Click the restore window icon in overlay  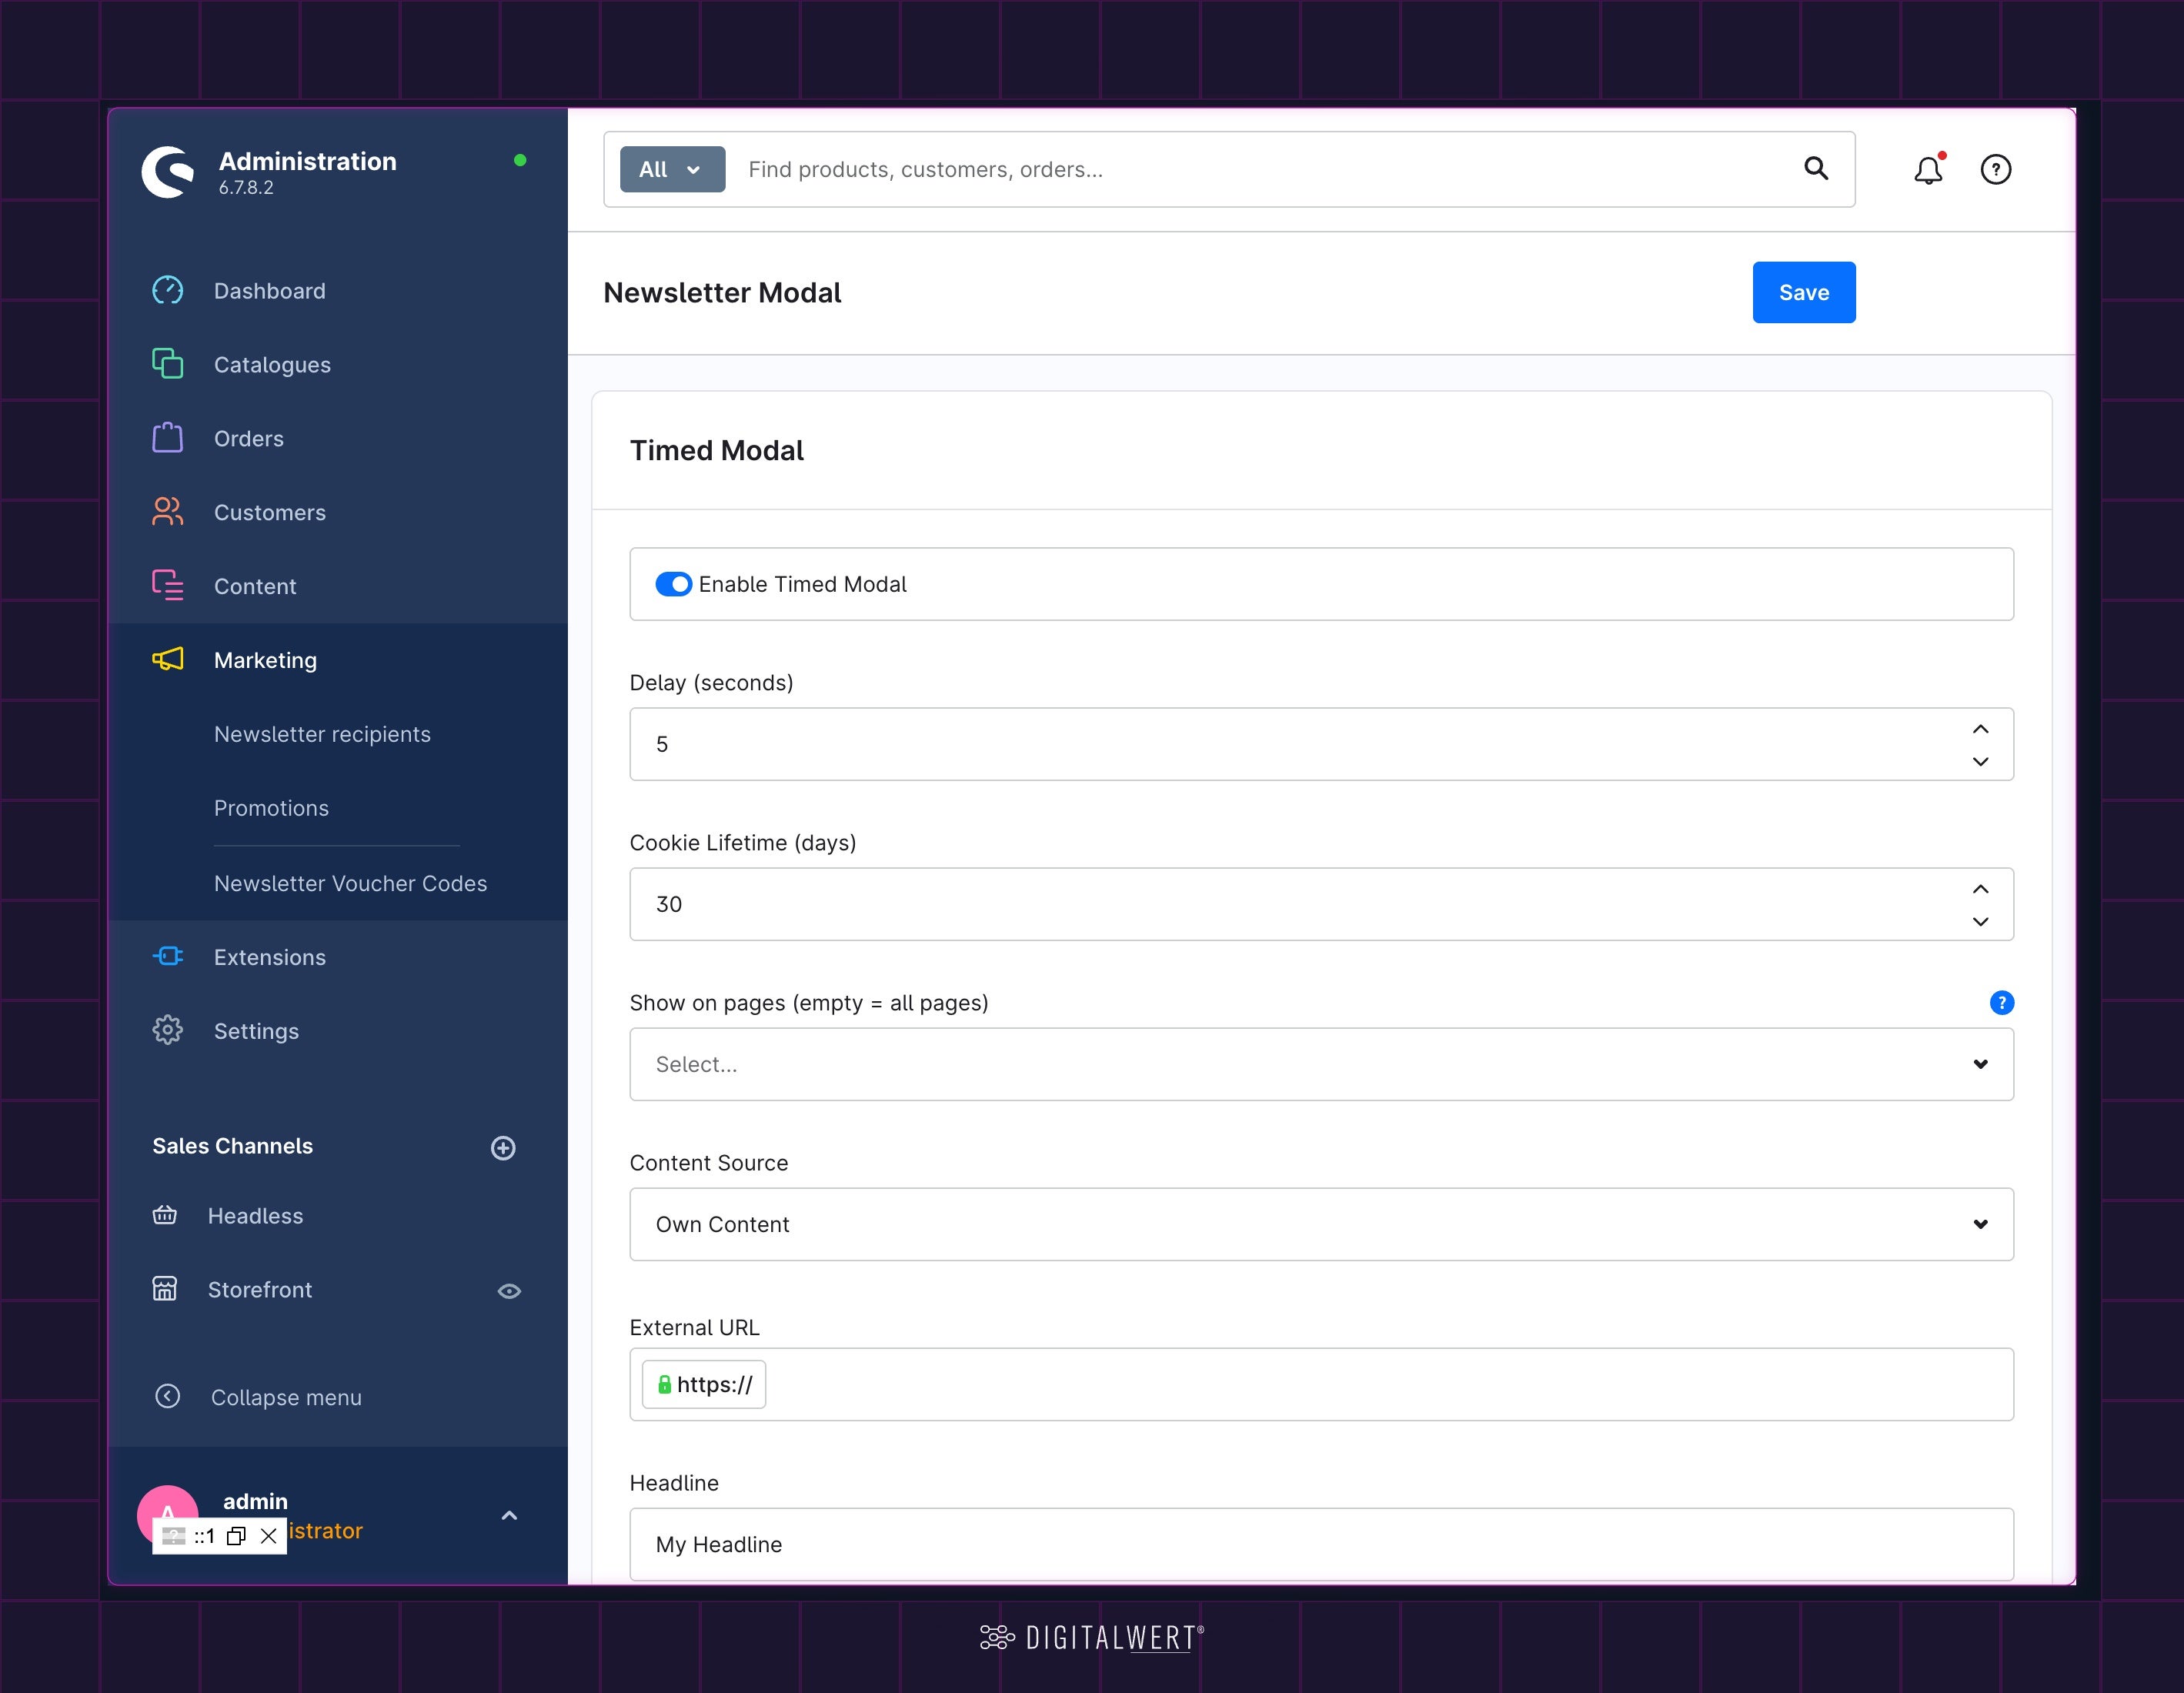coord(236,1536)
